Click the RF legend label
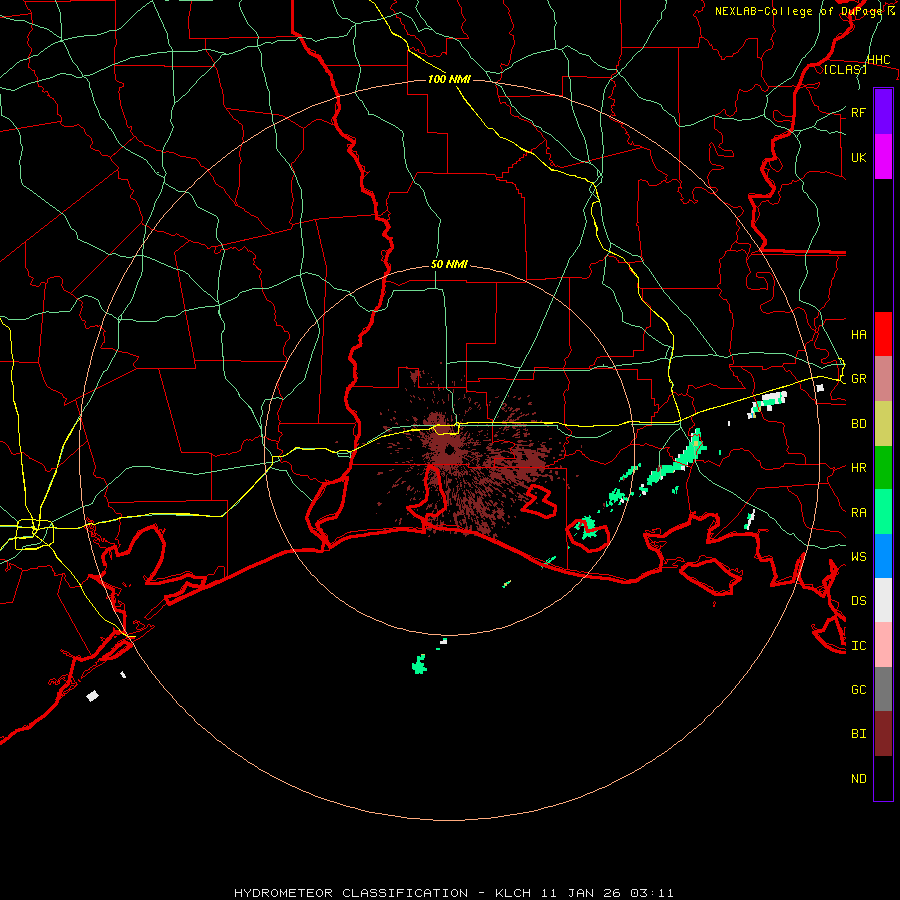Viewport: 900px width, 900px height. point(858,112)
